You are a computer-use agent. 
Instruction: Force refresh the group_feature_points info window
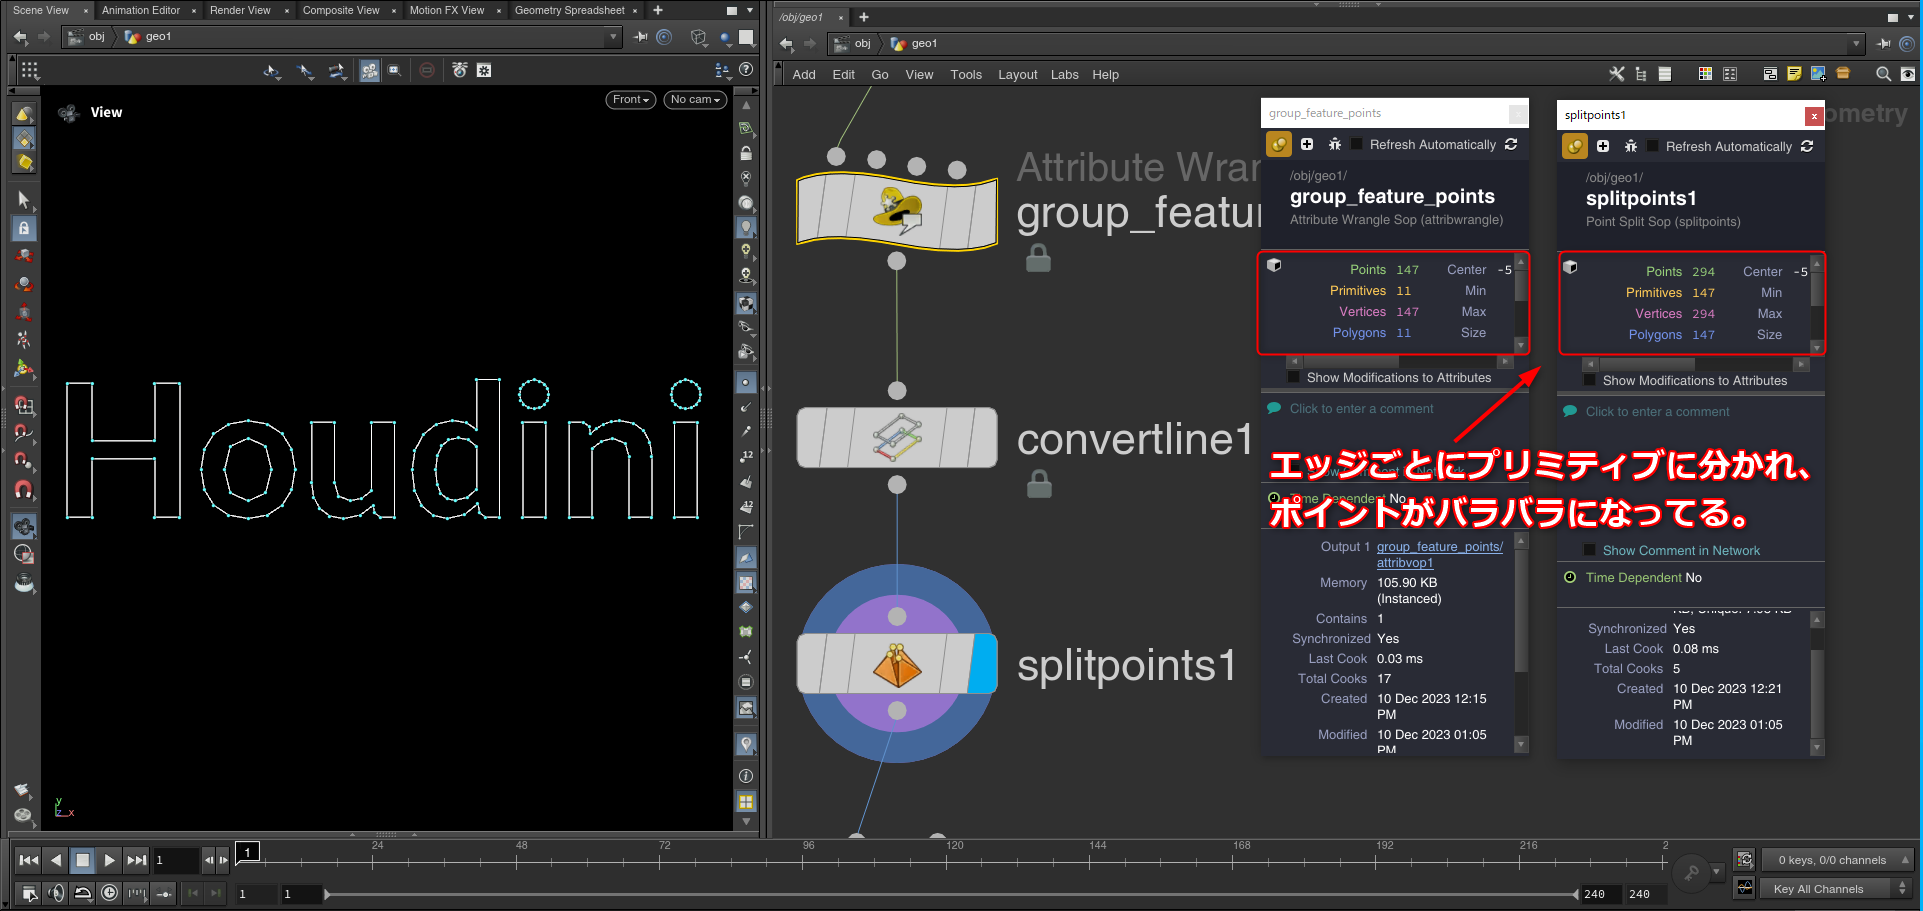[1511, 144]
